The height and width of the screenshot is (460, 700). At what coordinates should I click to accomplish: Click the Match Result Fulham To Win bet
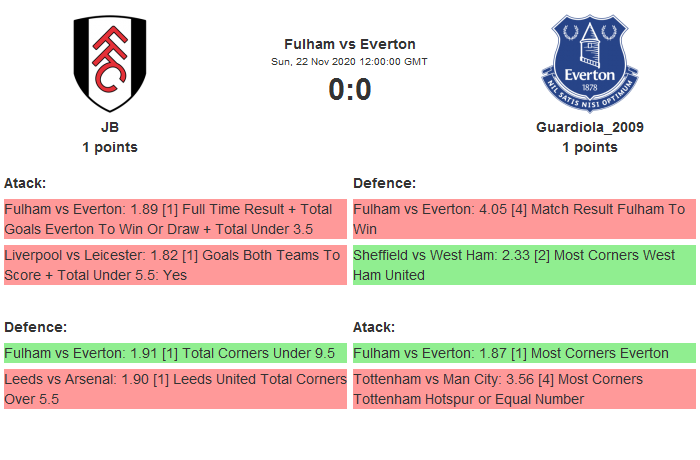click(x=524, y=219)
